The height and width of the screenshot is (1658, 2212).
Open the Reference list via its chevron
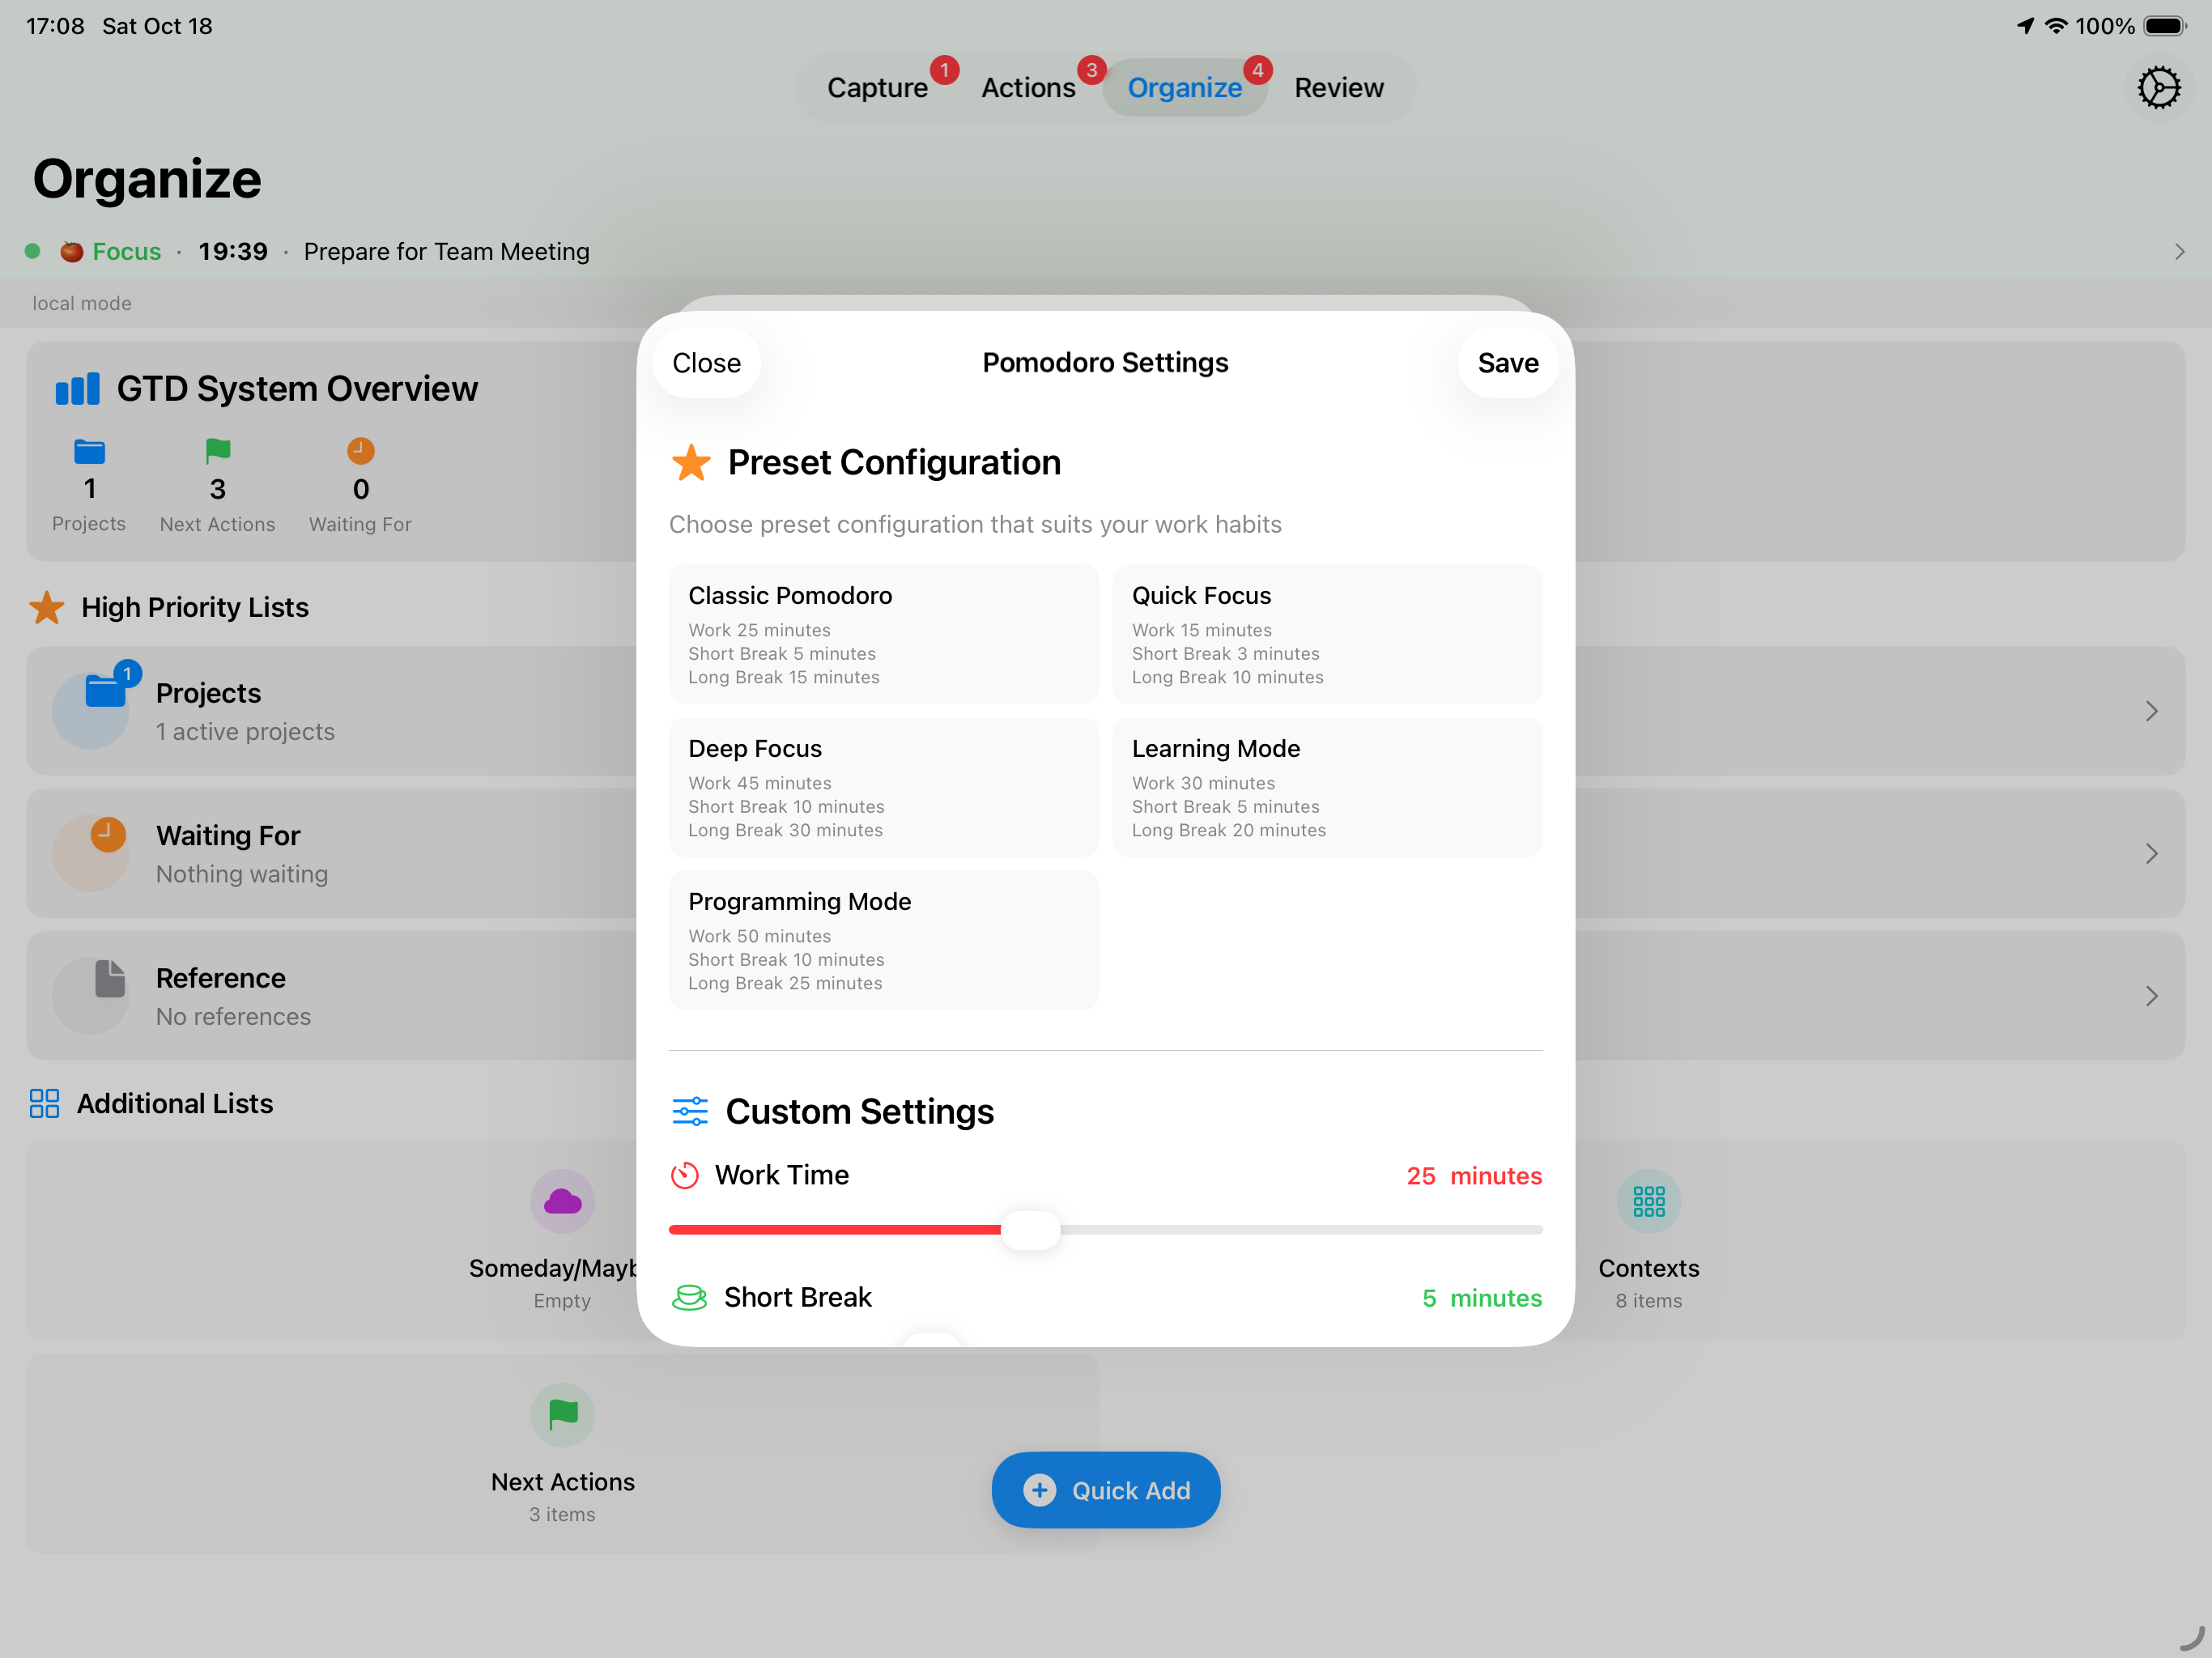(x=2153, y=996)
